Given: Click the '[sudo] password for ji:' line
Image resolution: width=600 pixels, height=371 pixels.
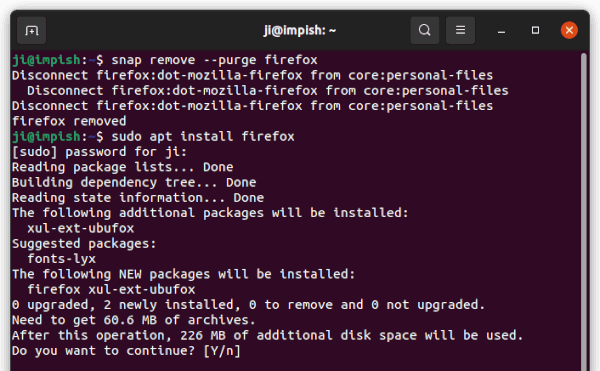Looking at the screenshot, I should coord(99,152).
